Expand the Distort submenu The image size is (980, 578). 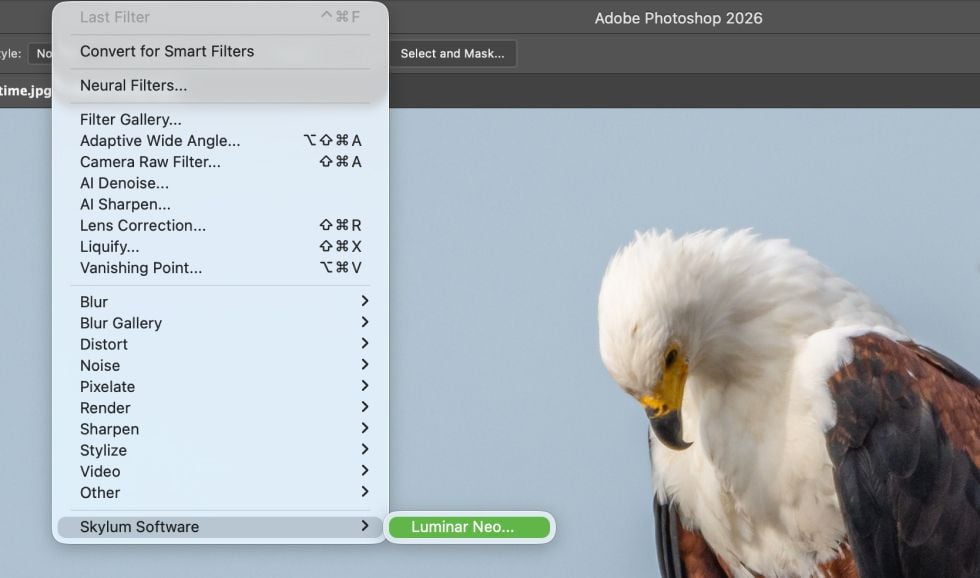[x=220, y=344]
